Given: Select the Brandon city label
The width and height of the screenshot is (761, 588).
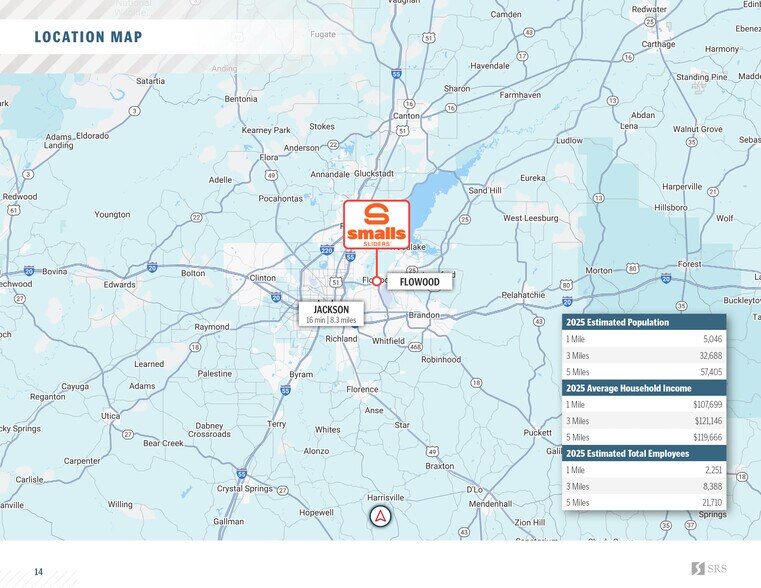Looking at the screenshot, I should tap(424, 315).
